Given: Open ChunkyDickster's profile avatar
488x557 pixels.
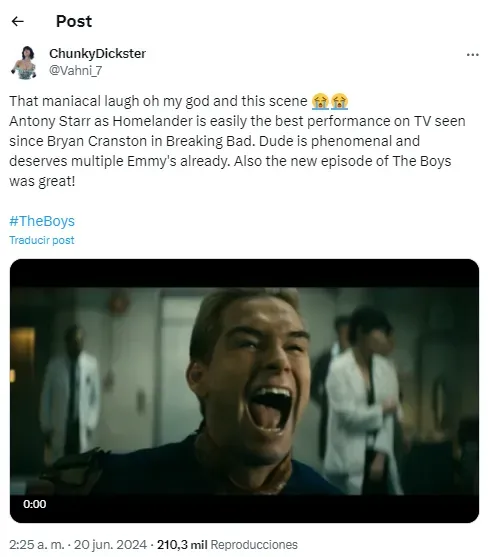Looking at the screenshot, I should point(24,62).
